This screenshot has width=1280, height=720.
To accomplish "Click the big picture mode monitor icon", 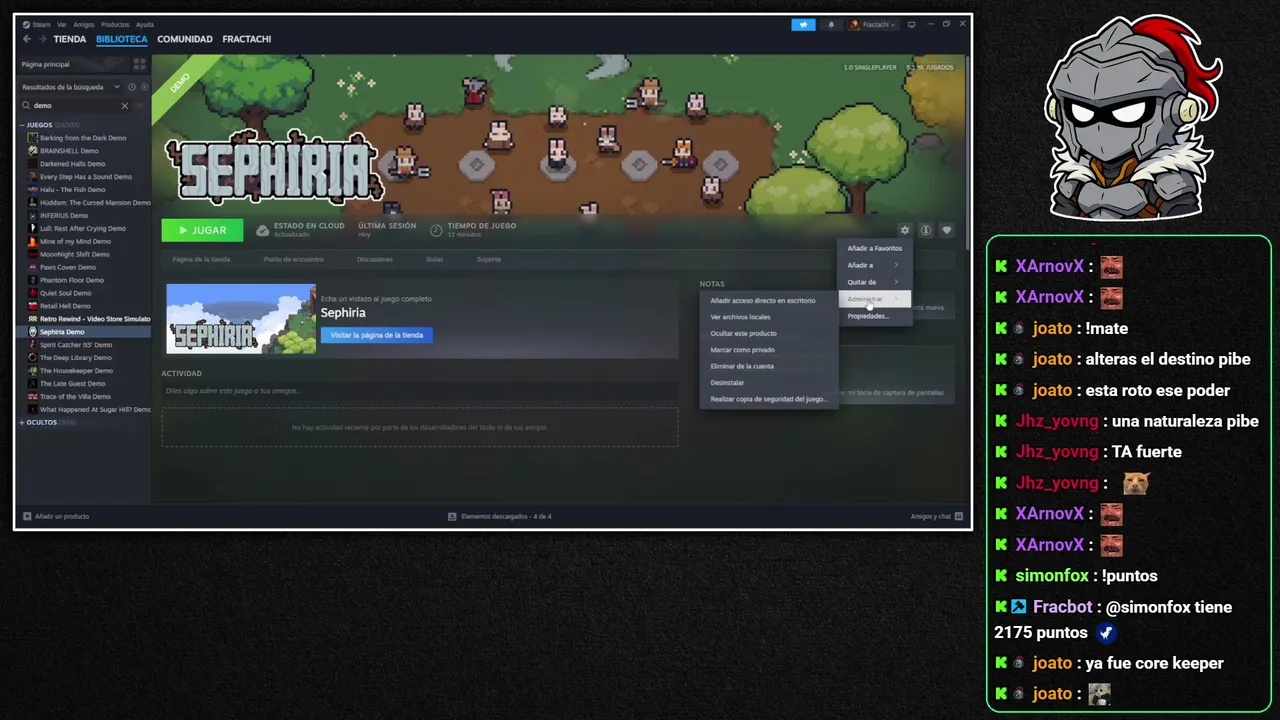I will click(911, 24).
